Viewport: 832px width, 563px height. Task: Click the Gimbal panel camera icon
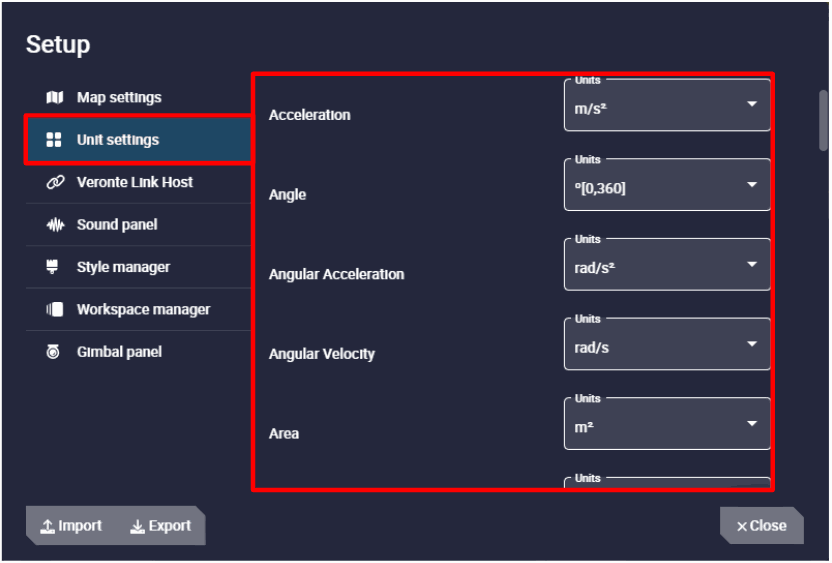coord(55,352)
